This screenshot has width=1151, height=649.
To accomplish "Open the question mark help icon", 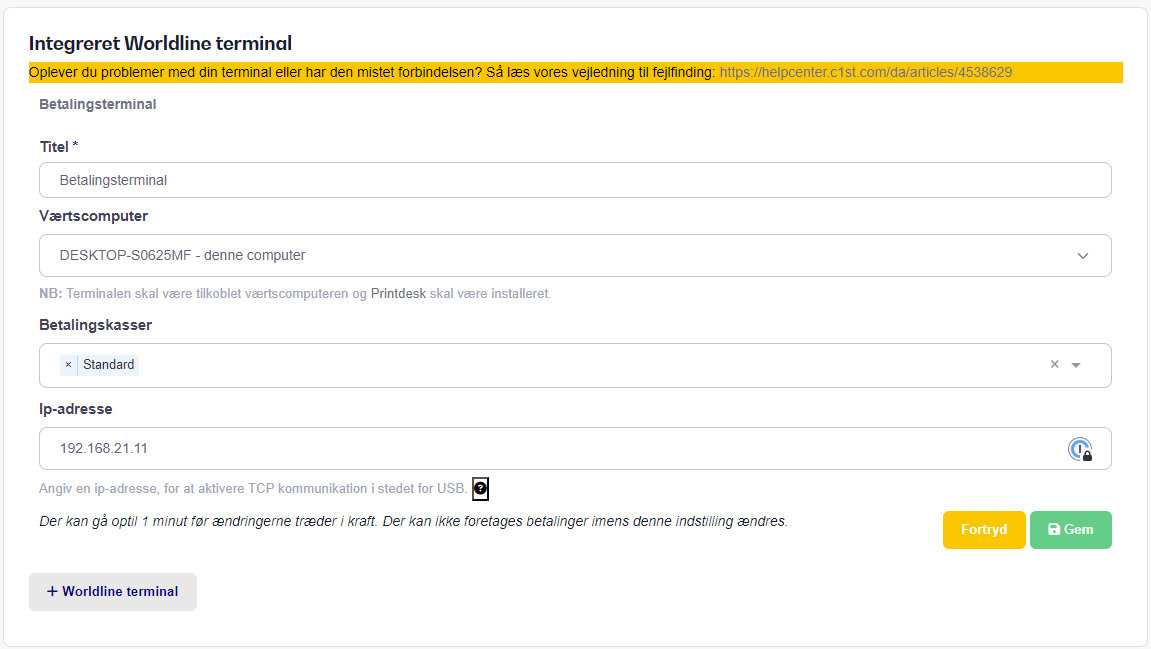I will (x=480, y=489).
